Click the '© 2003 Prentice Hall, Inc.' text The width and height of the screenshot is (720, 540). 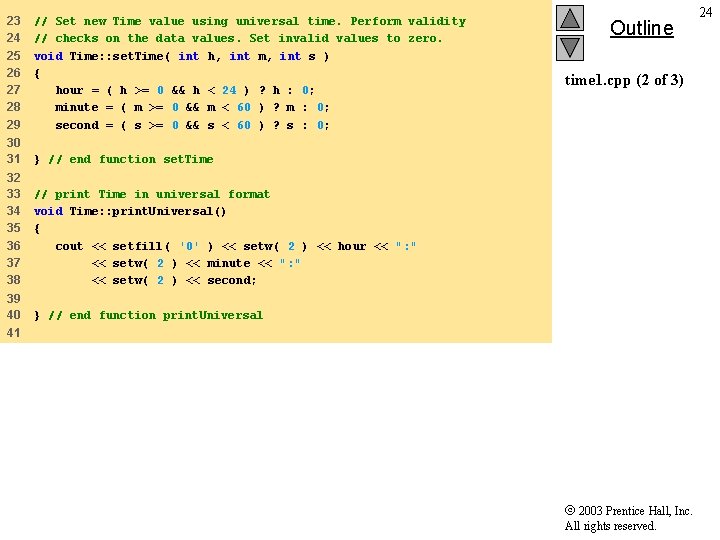click(x=628, y=511)
